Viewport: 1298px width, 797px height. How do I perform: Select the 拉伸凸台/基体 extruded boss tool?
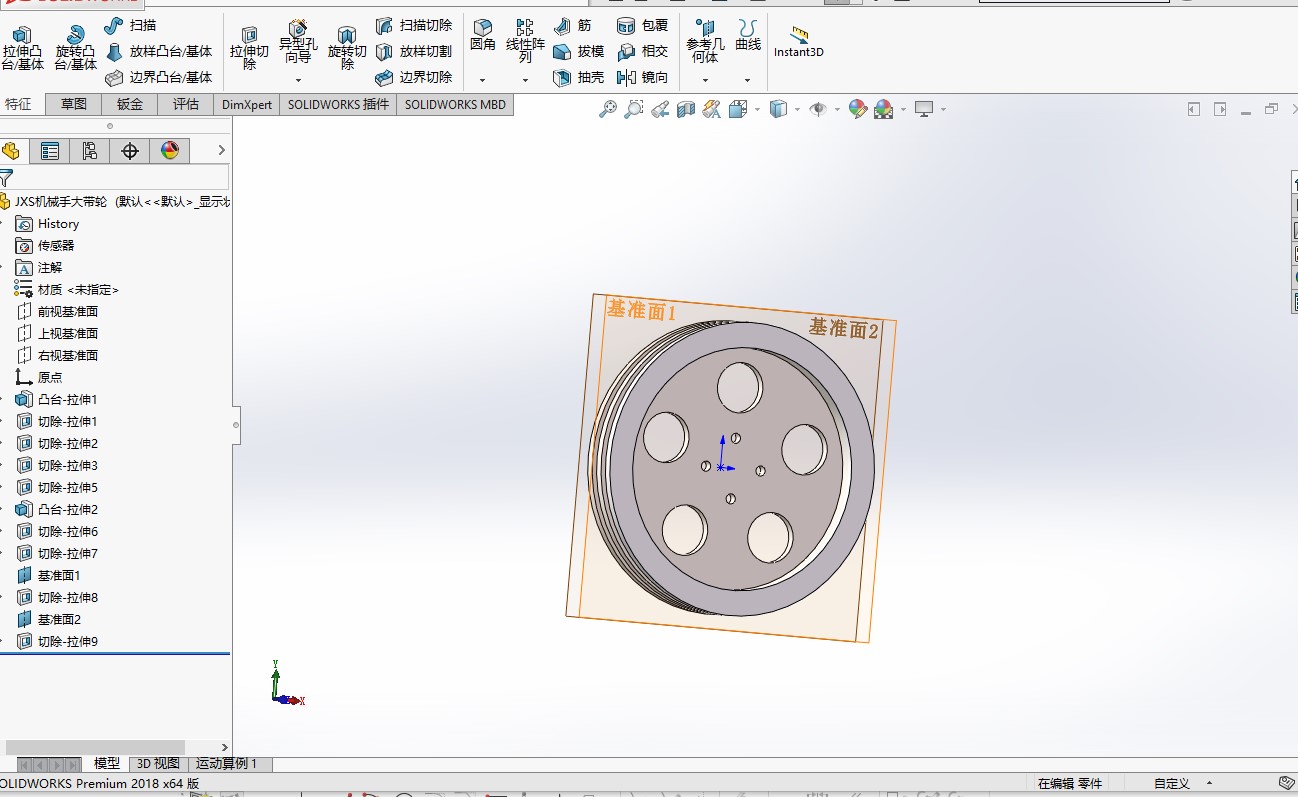(22, 48)
